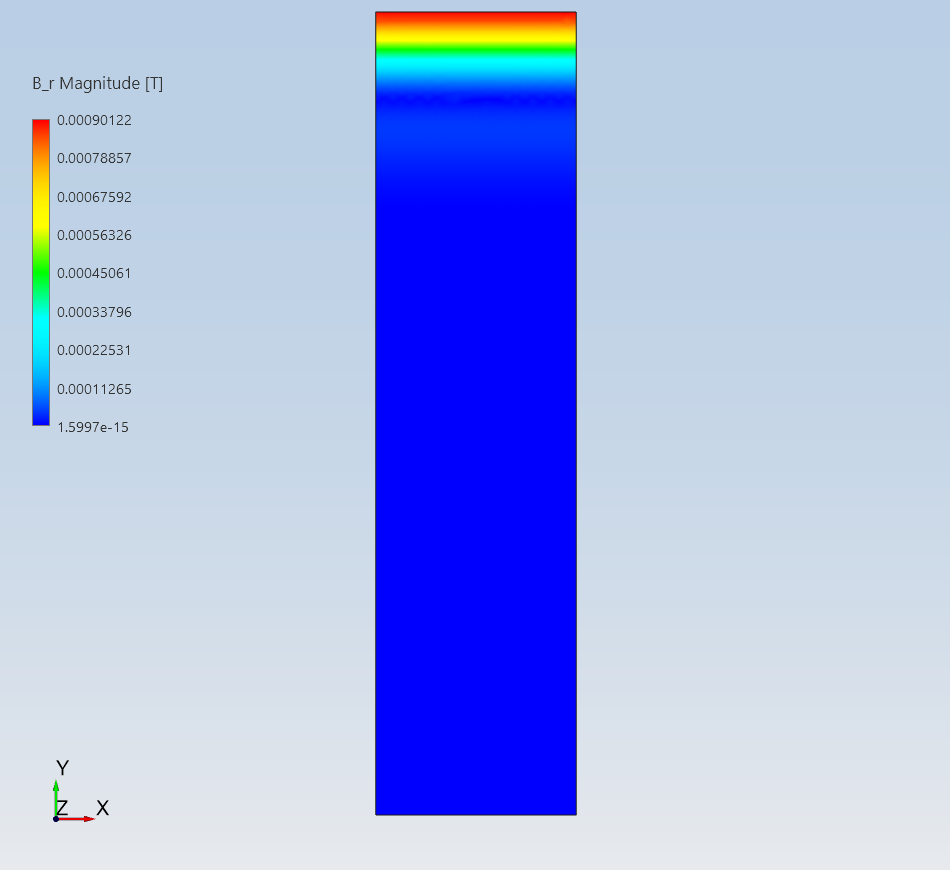Select legend value 0.00056326
Viewport: 950px width, 870px height.
pyautogui.click(x=94, y=235)
